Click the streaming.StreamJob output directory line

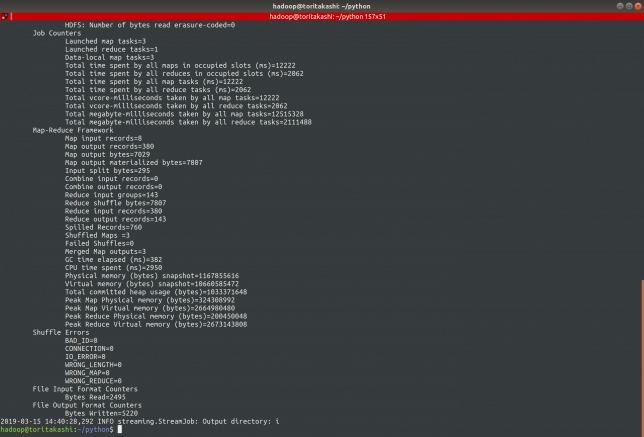140,421
